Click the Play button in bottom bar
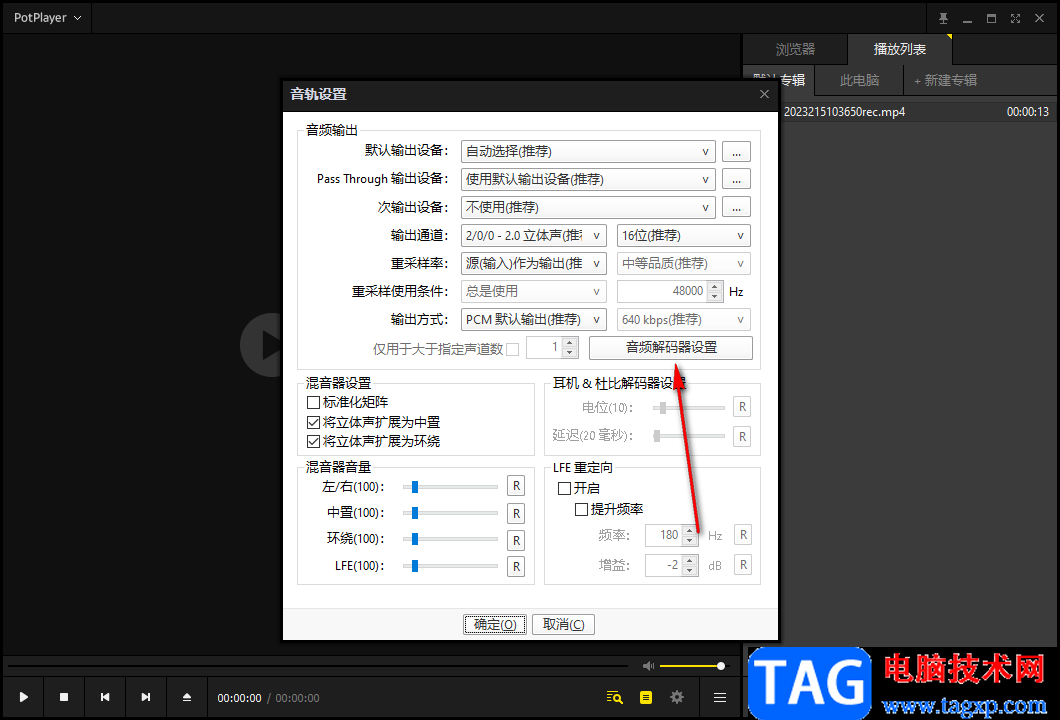The width and height of the screenshot is (1060, 720). [x=24, y=697]
